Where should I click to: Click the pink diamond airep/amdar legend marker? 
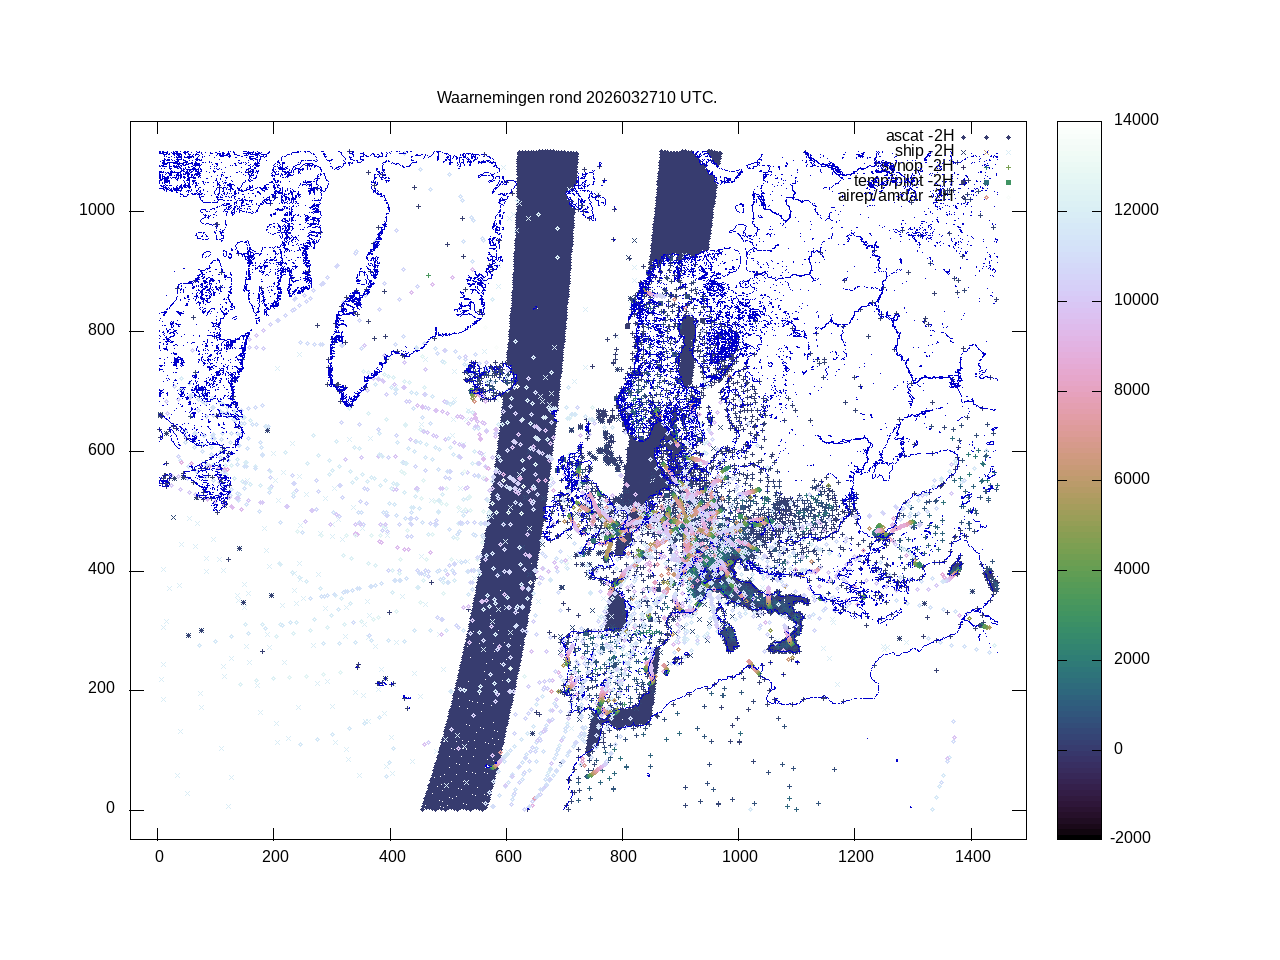(x=986, y=197)
